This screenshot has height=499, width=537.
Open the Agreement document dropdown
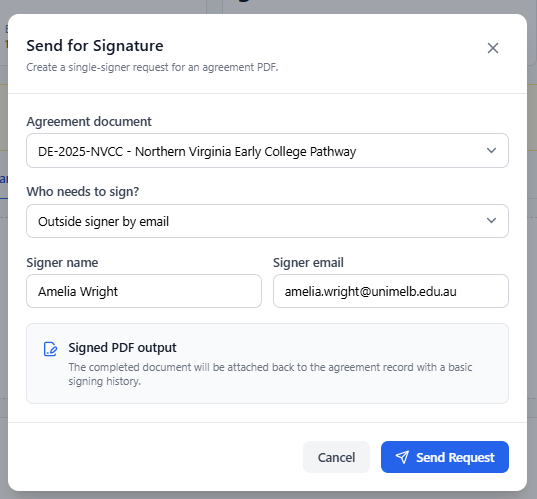(267, 151)
